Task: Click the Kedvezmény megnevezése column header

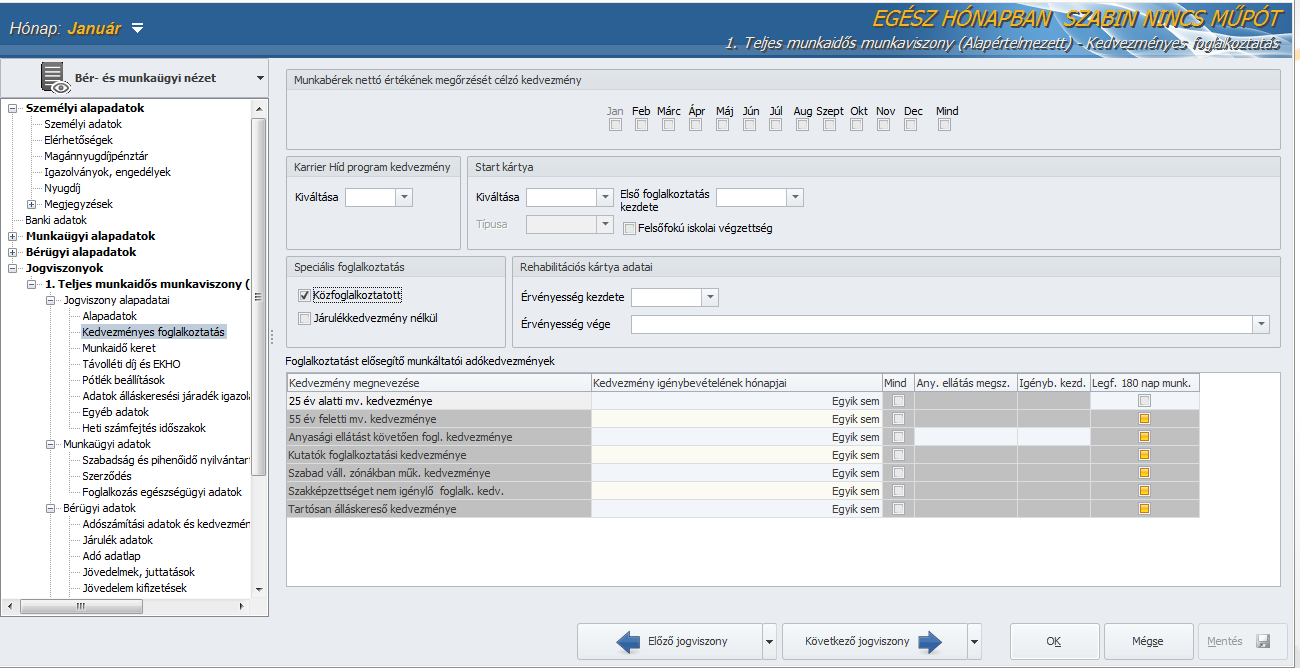Action: tap(439, 383)
